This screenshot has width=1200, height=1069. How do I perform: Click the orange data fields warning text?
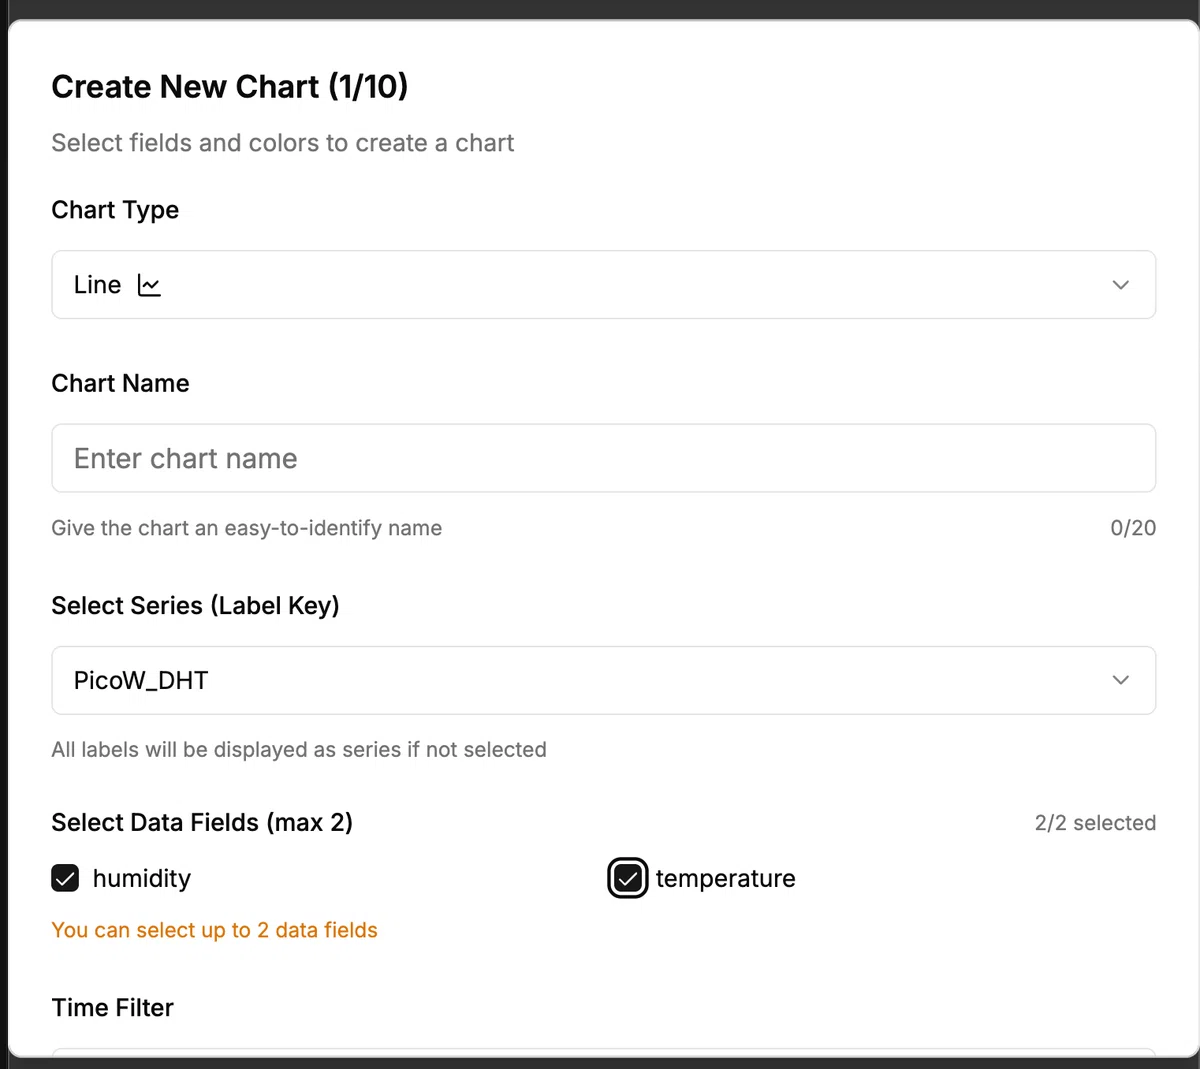[x=214, y=930]
